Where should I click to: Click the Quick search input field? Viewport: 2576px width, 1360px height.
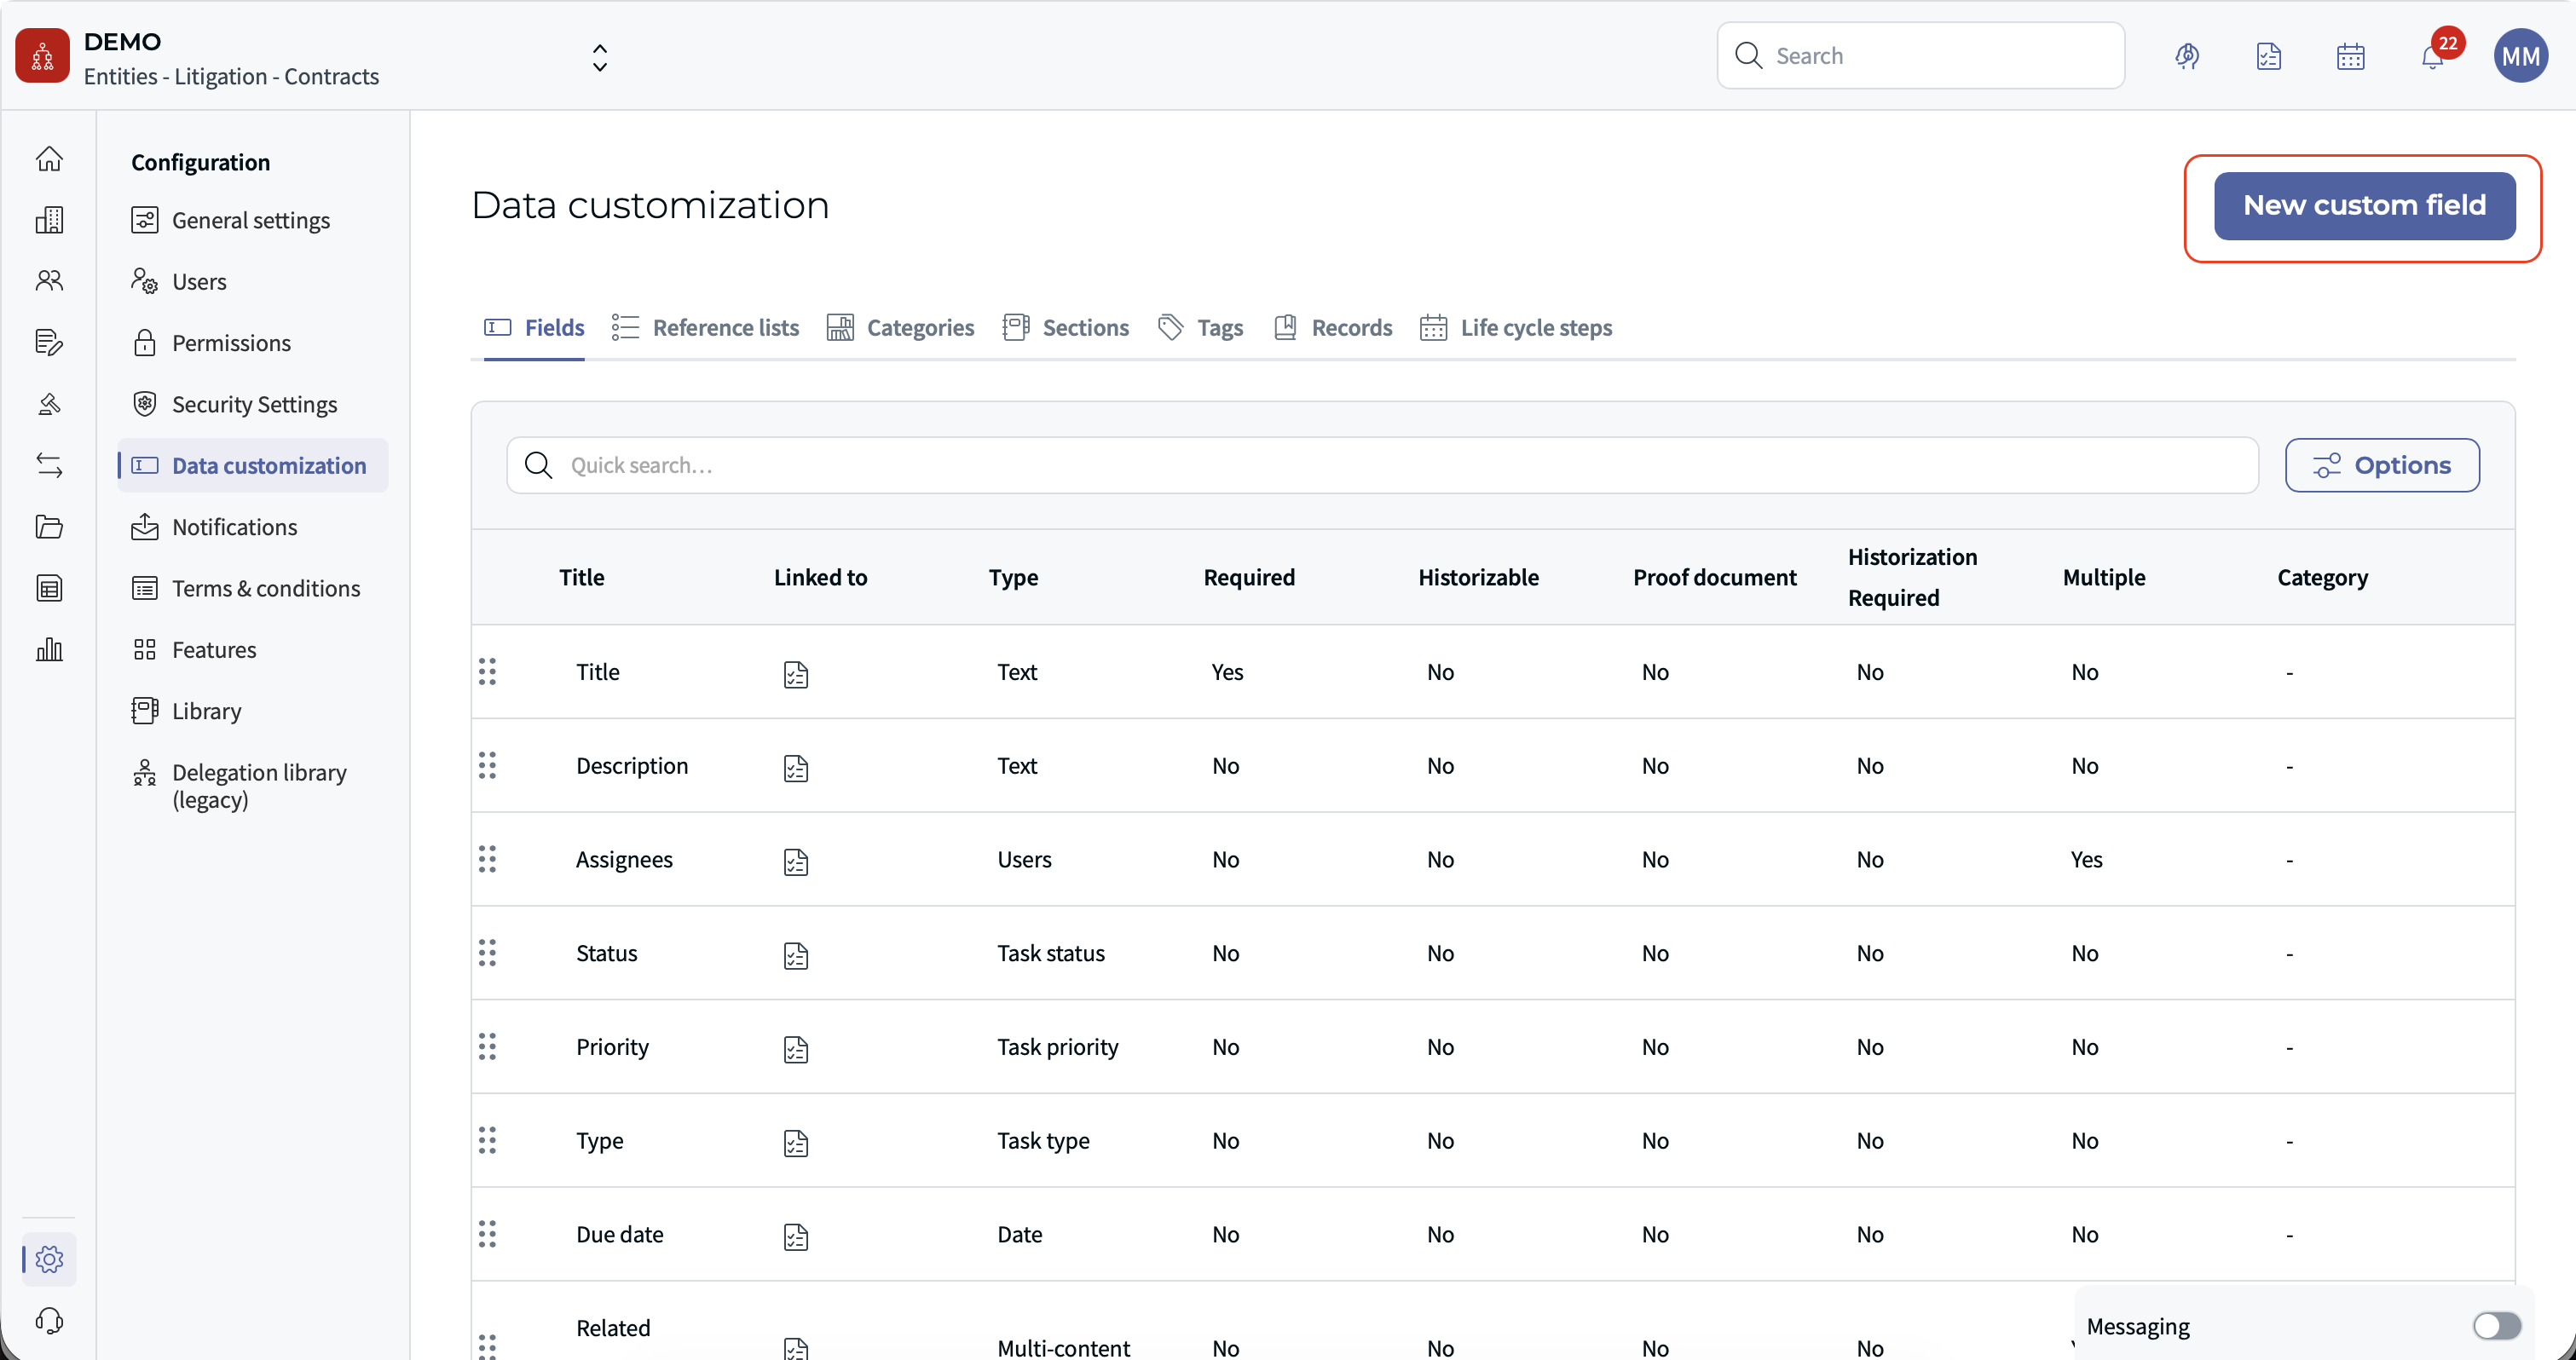(x=1380, y=465)
